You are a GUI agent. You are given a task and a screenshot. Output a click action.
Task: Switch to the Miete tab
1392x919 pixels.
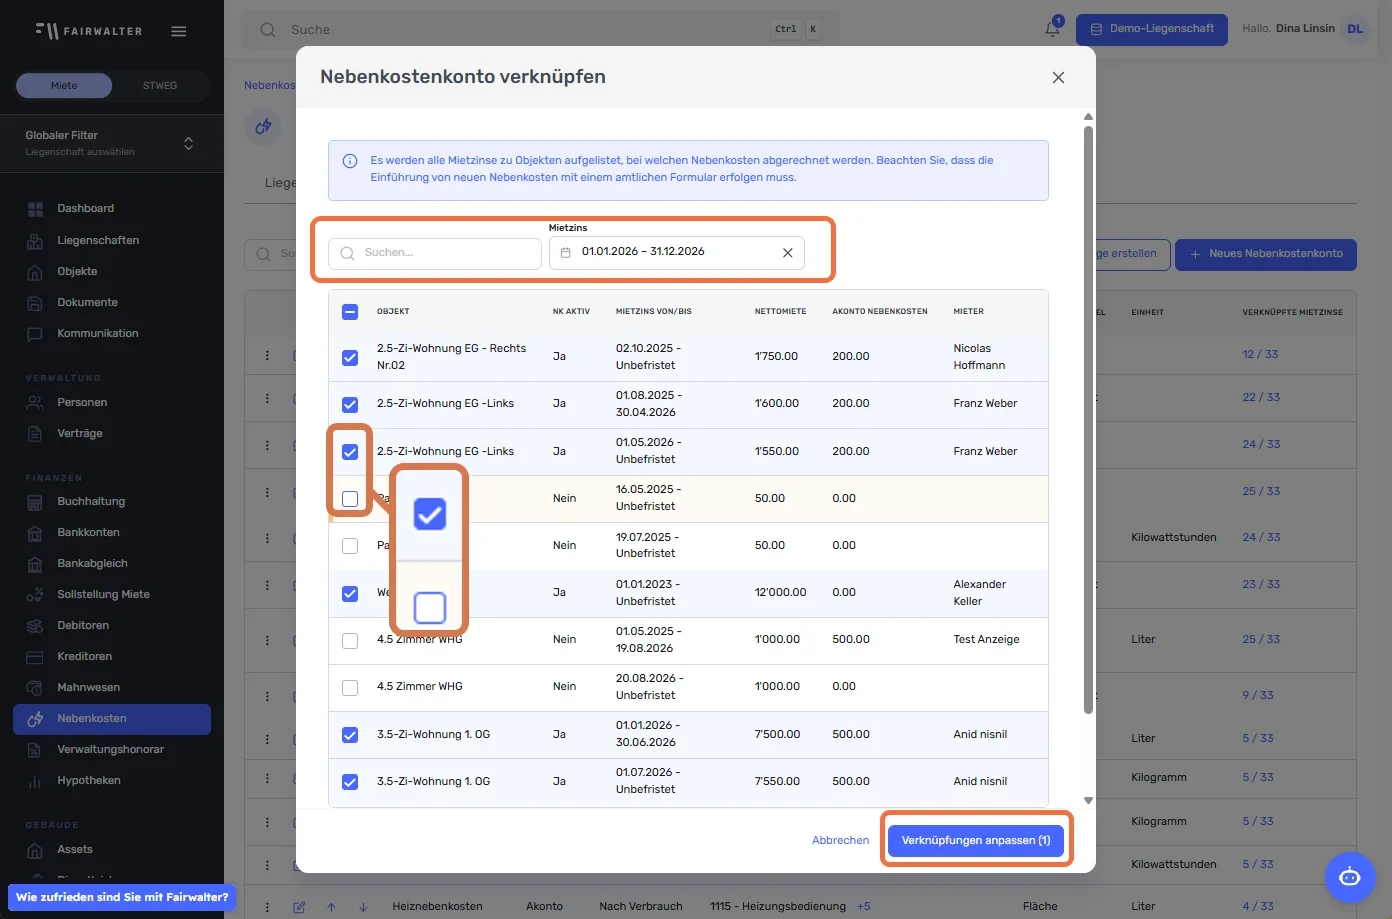pyautogui.click(x=64, y=86)
